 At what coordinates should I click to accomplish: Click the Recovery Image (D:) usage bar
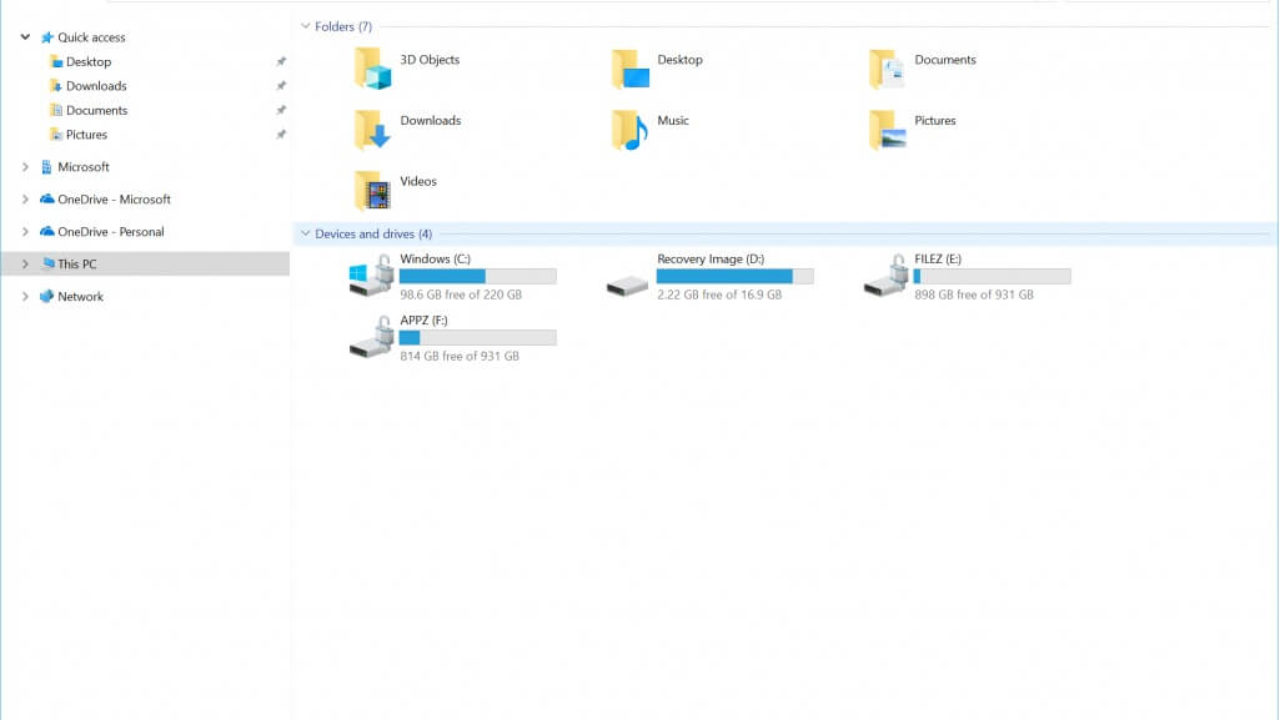735,277
